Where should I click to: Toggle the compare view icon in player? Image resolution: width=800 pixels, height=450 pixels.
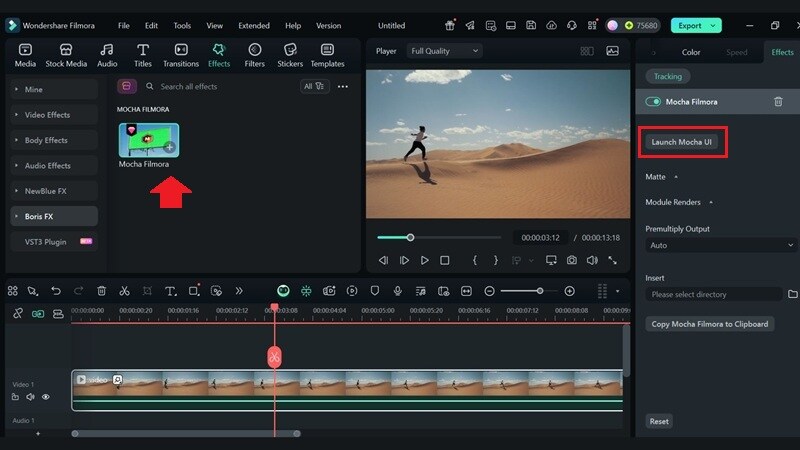pos(587,51)
